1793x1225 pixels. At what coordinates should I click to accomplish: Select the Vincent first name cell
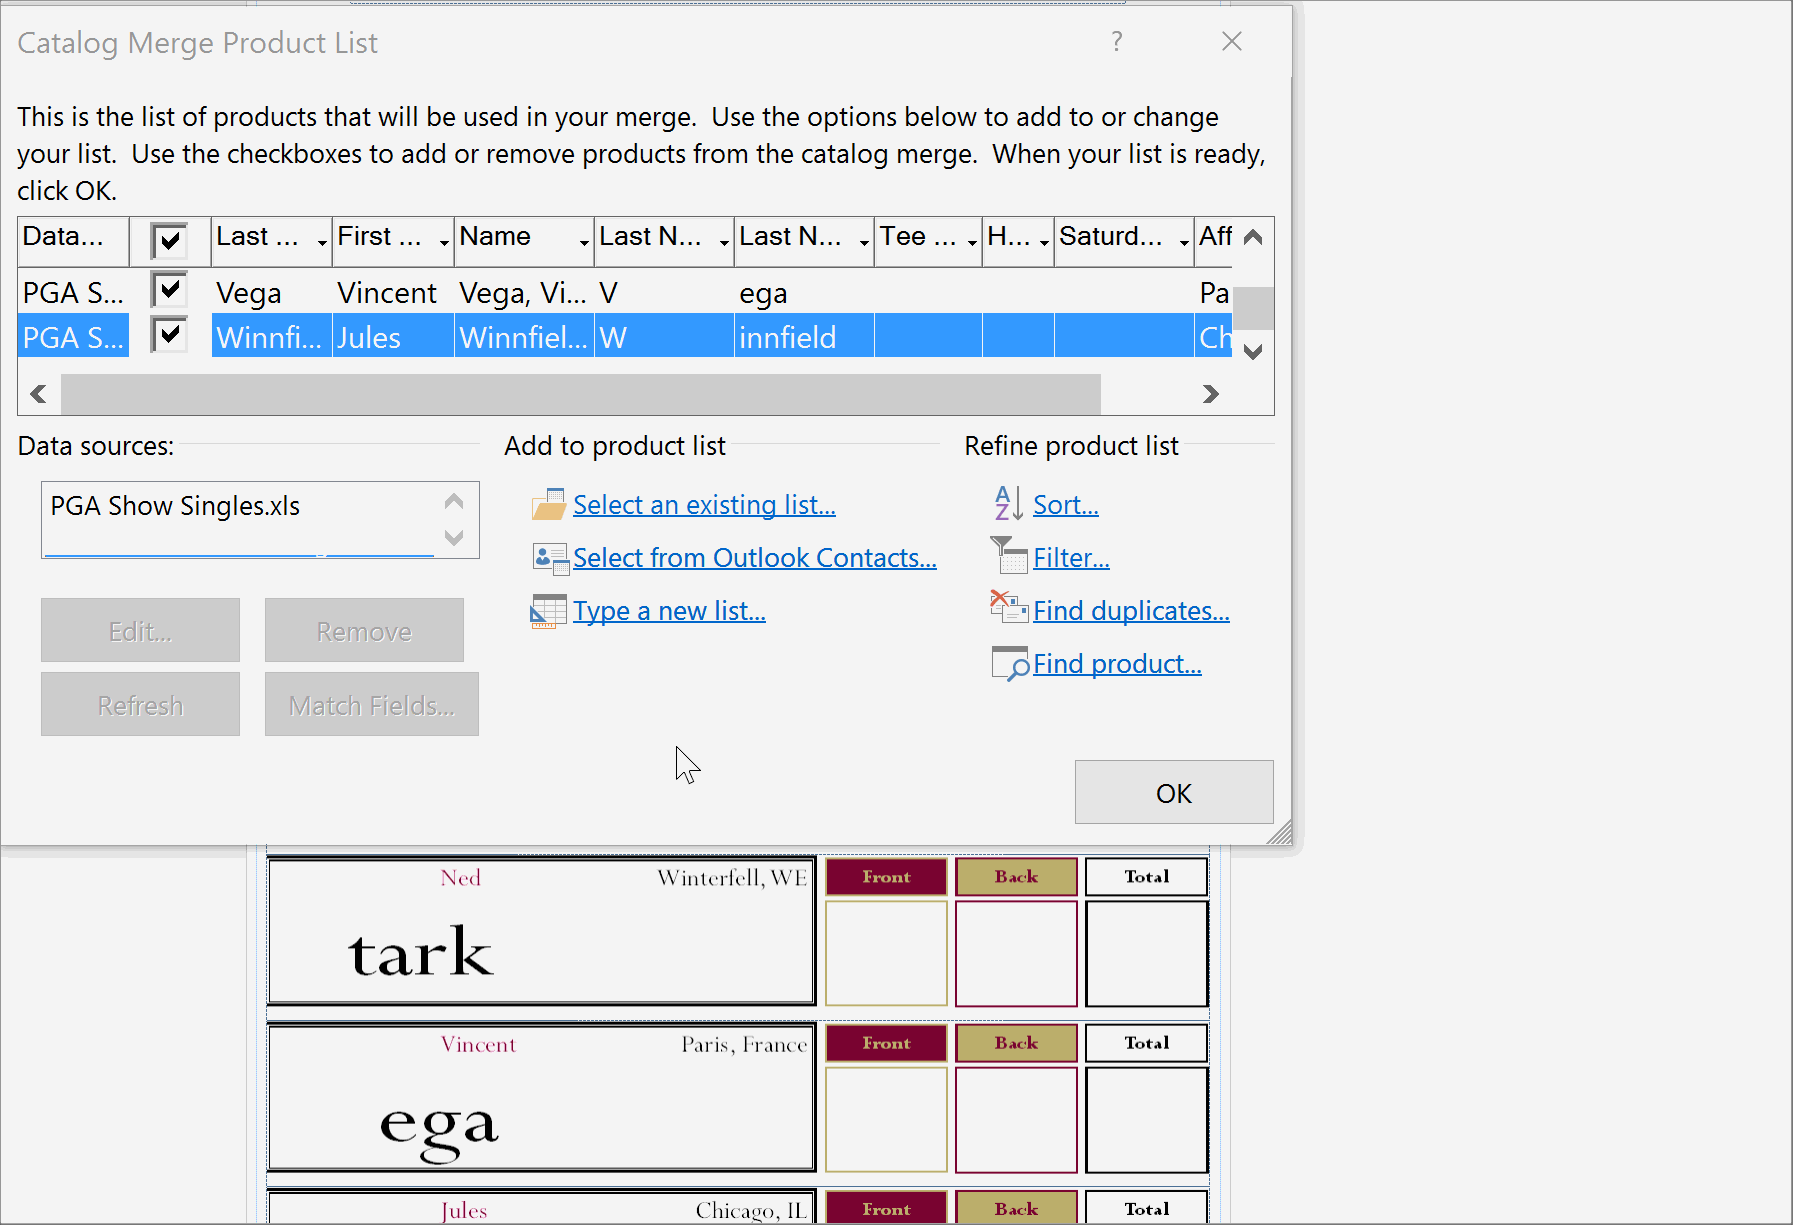click(392, 292)
